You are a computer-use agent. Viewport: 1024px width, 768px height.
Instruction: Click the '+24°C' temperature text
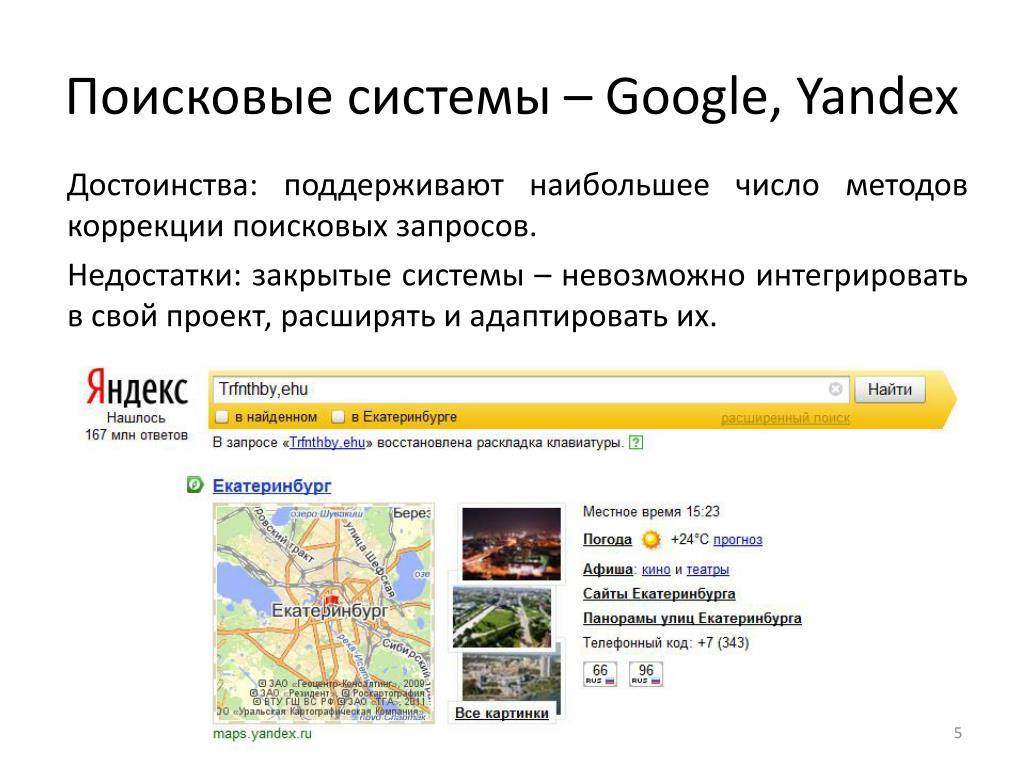pos(689,539)
